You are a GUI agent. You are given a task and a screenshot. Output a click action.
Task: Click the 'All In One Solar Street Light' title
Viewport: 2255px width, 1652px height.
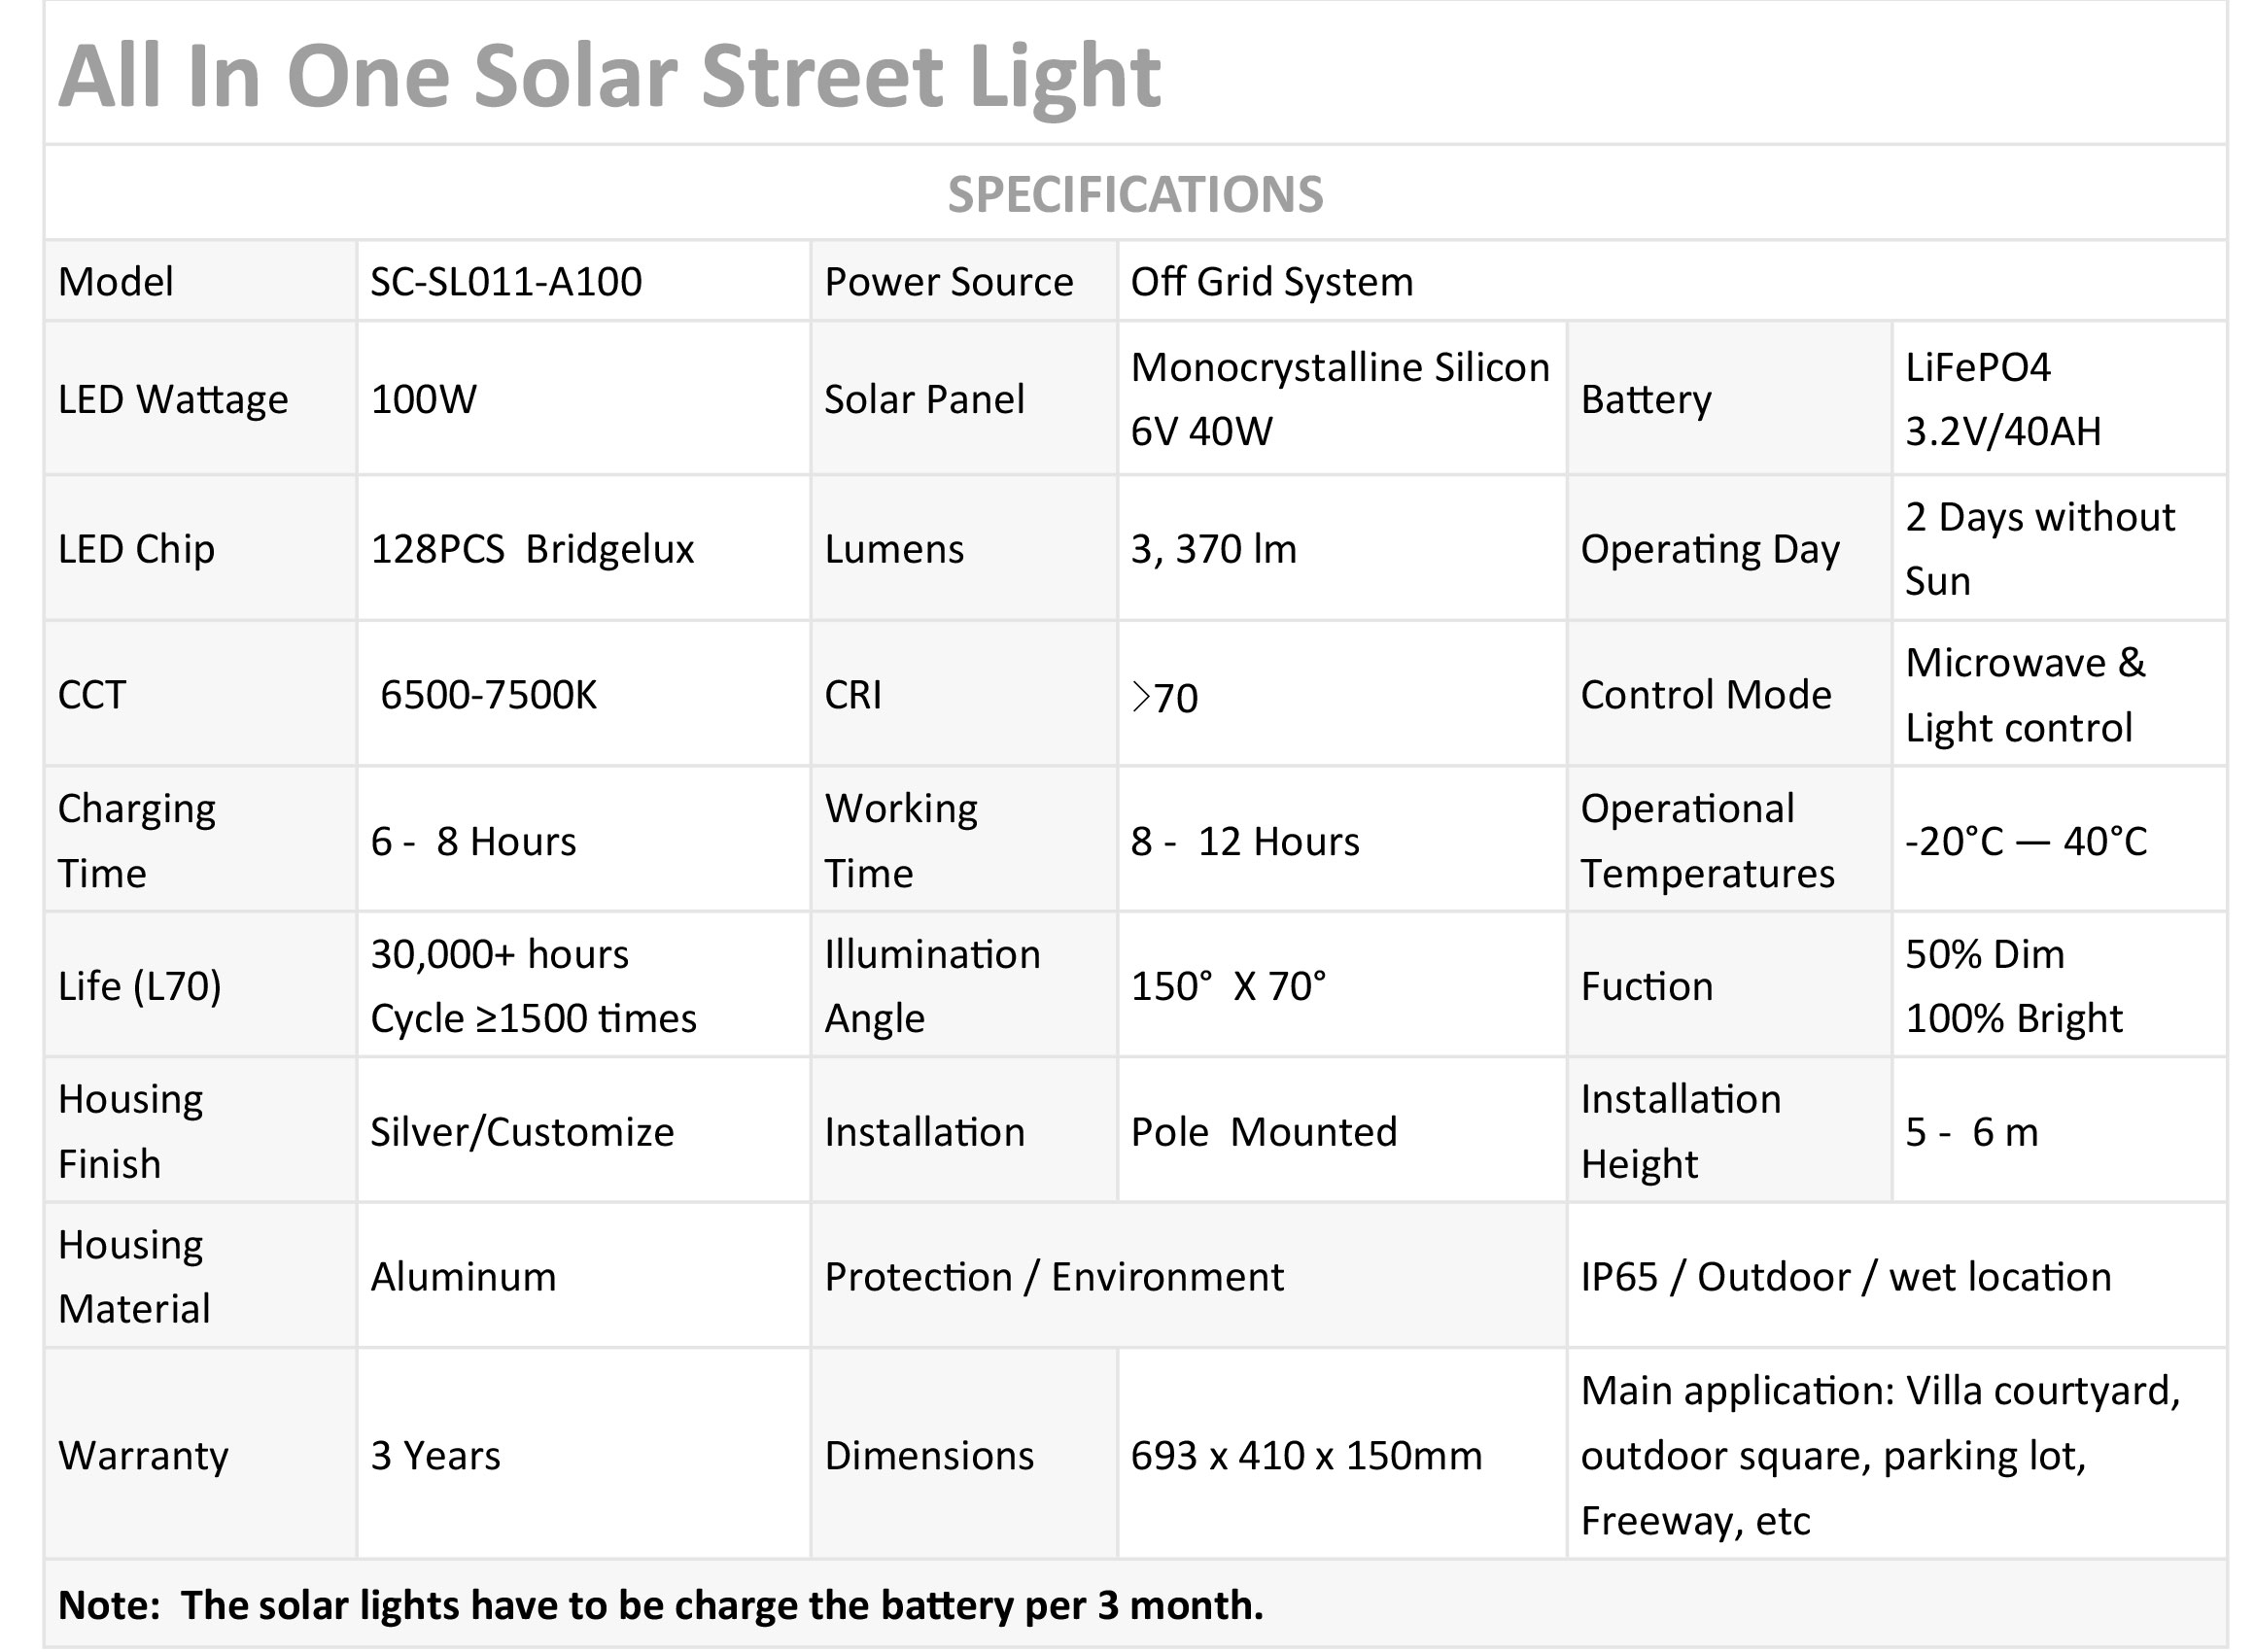tap(609, 77)
